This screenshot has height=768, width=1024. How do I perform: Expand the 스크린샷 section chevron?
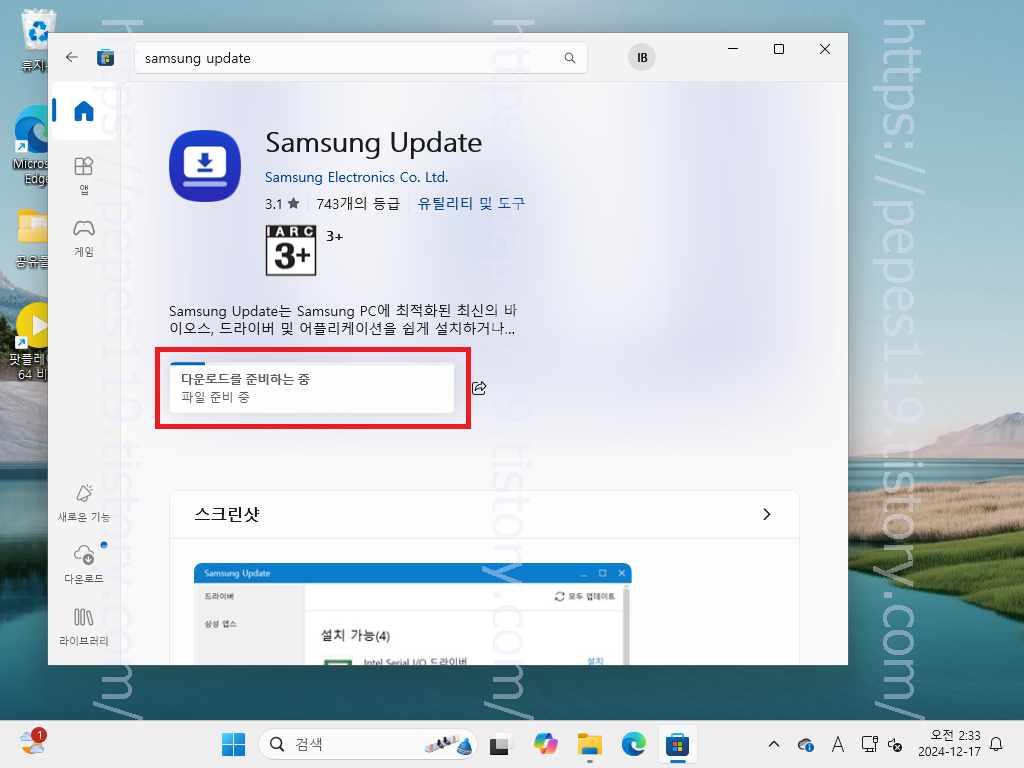767,515
